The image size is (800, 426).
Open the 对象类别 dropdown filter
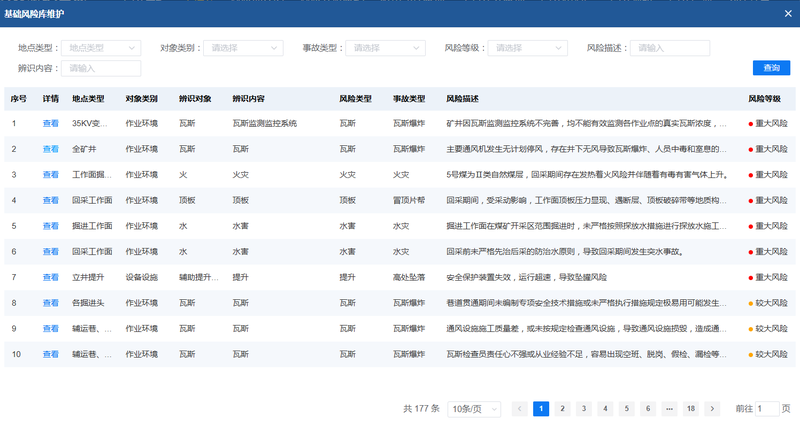pos(243,48)
